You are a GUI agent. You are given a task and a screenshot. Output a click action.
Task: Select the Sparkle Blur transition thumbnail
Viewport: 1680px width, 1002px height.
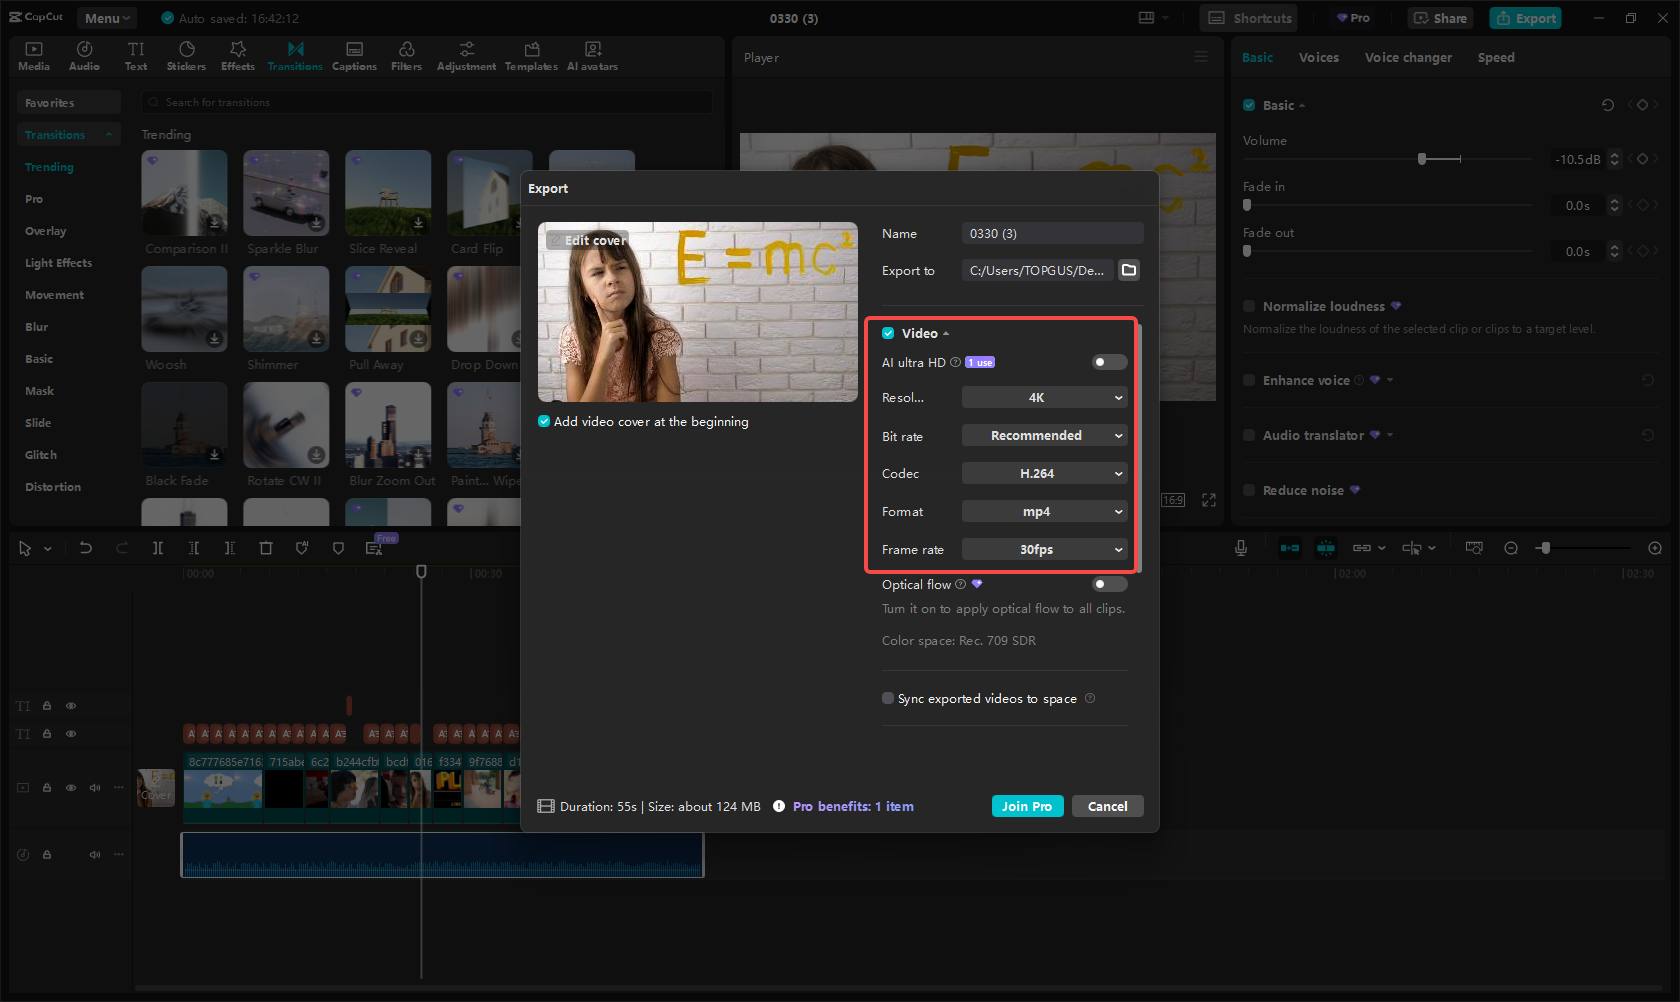point(286,192)
